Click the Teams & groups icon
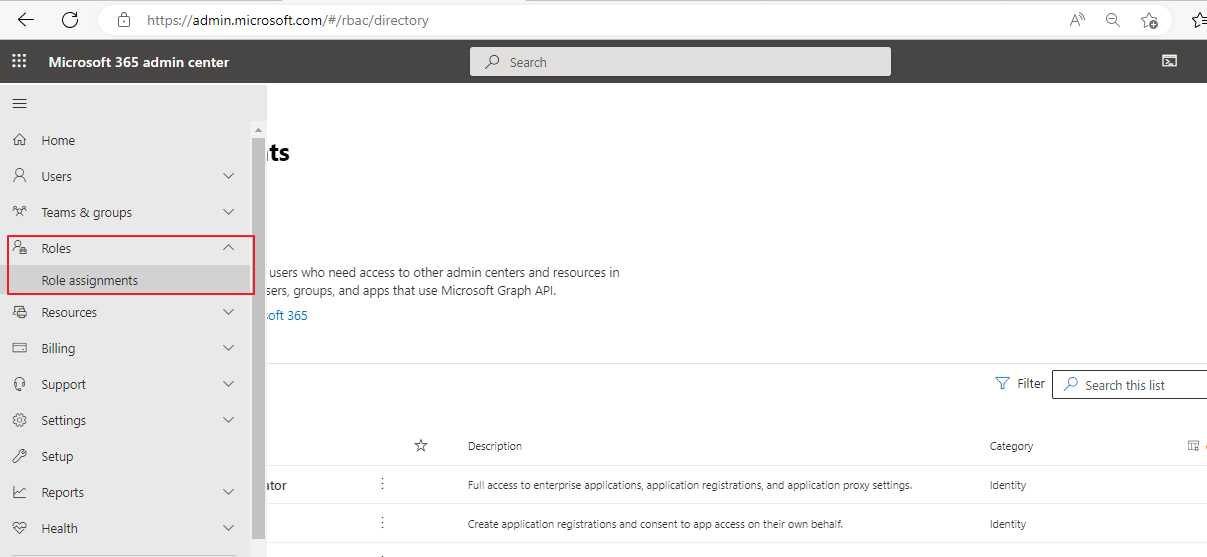 [19, 212]
